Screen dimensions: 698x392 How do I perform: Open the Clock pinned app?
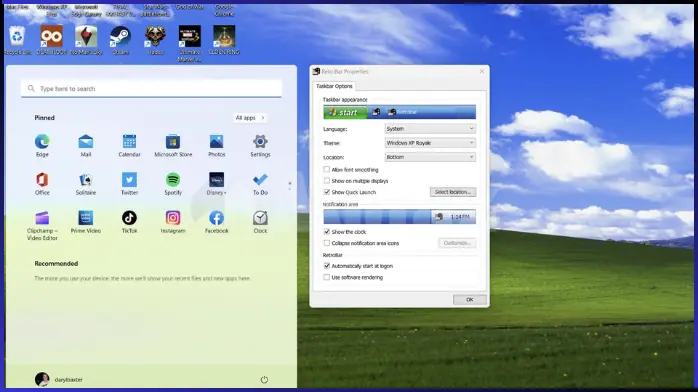pyautogui.click(x=260, y=222)
